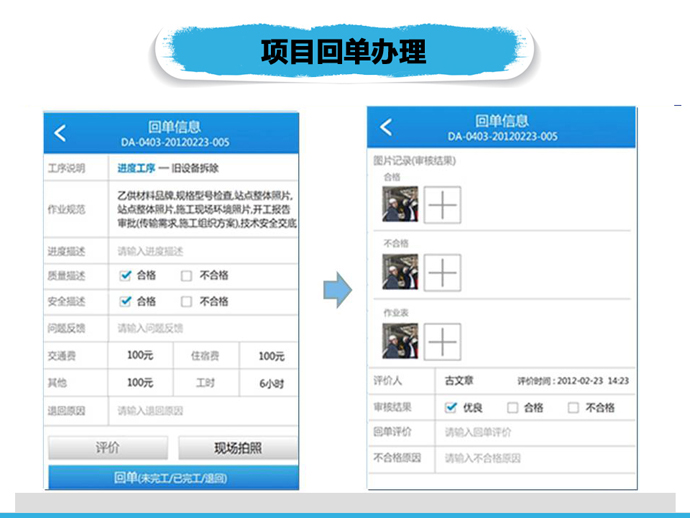Screen dimensions: 690x518
Task: Click the 不合格原因 input field
Action: (535, 458)
